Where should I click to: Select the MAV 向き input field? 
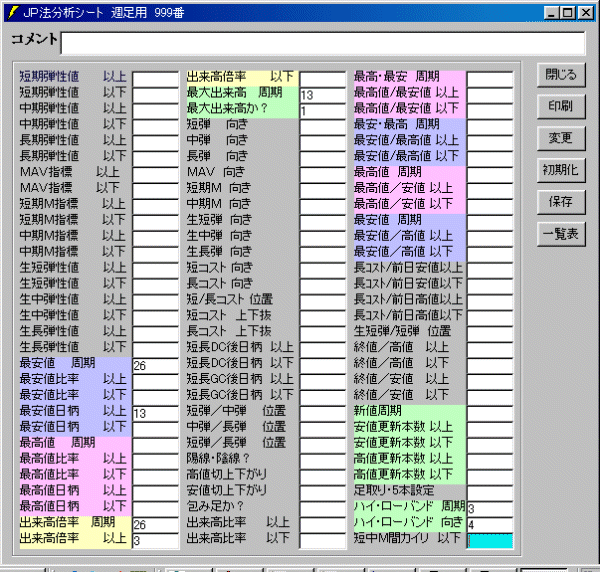pos(323,174)
